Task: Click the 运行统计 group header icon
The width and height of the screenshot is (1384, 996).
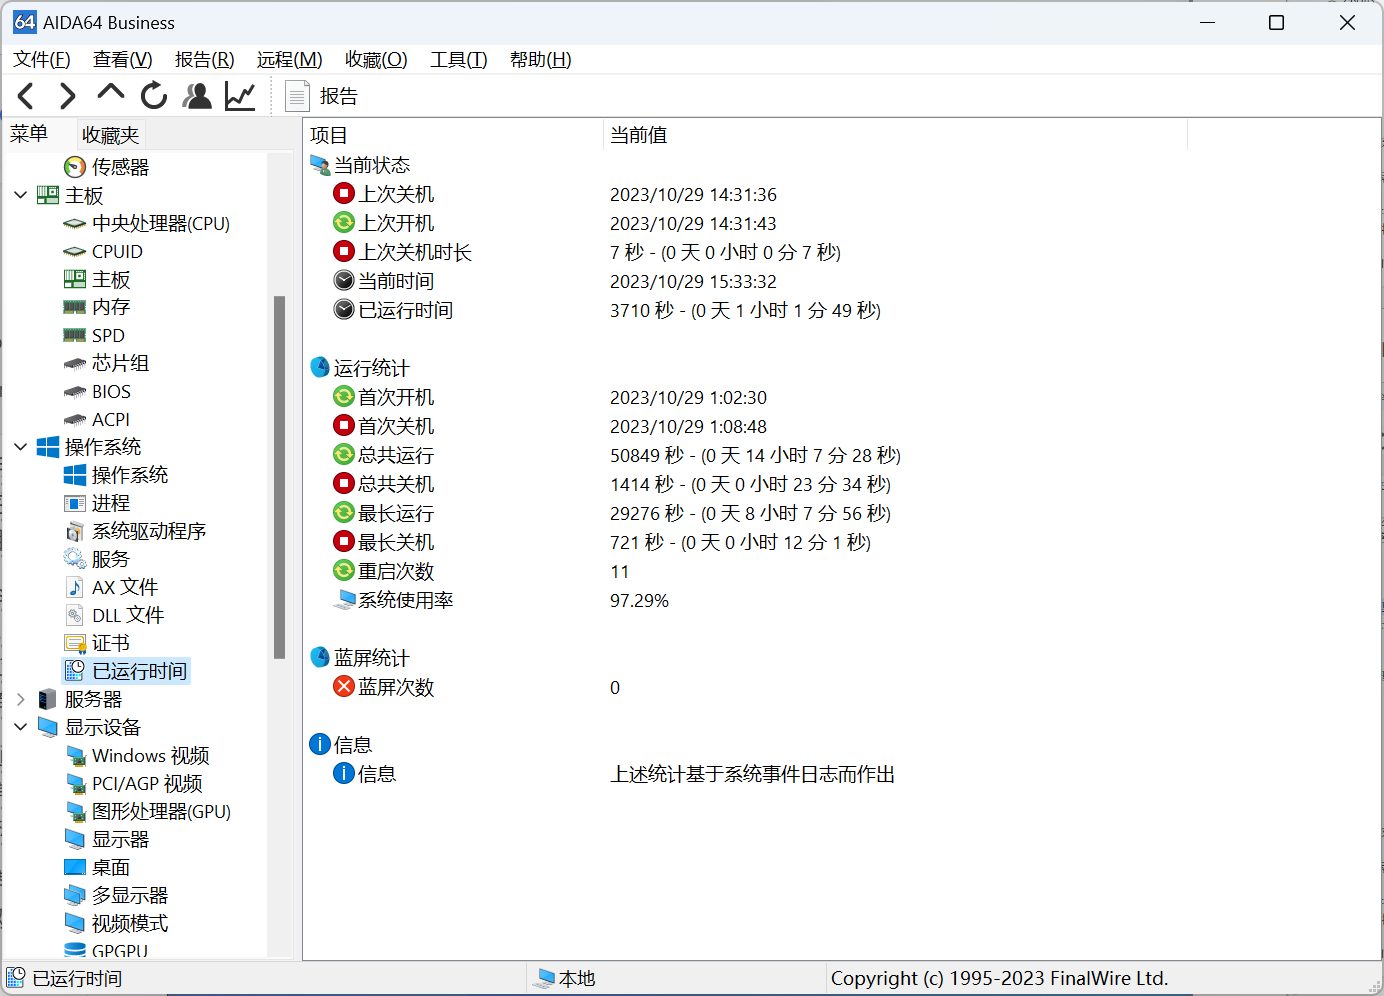Action: coord(320,368)
